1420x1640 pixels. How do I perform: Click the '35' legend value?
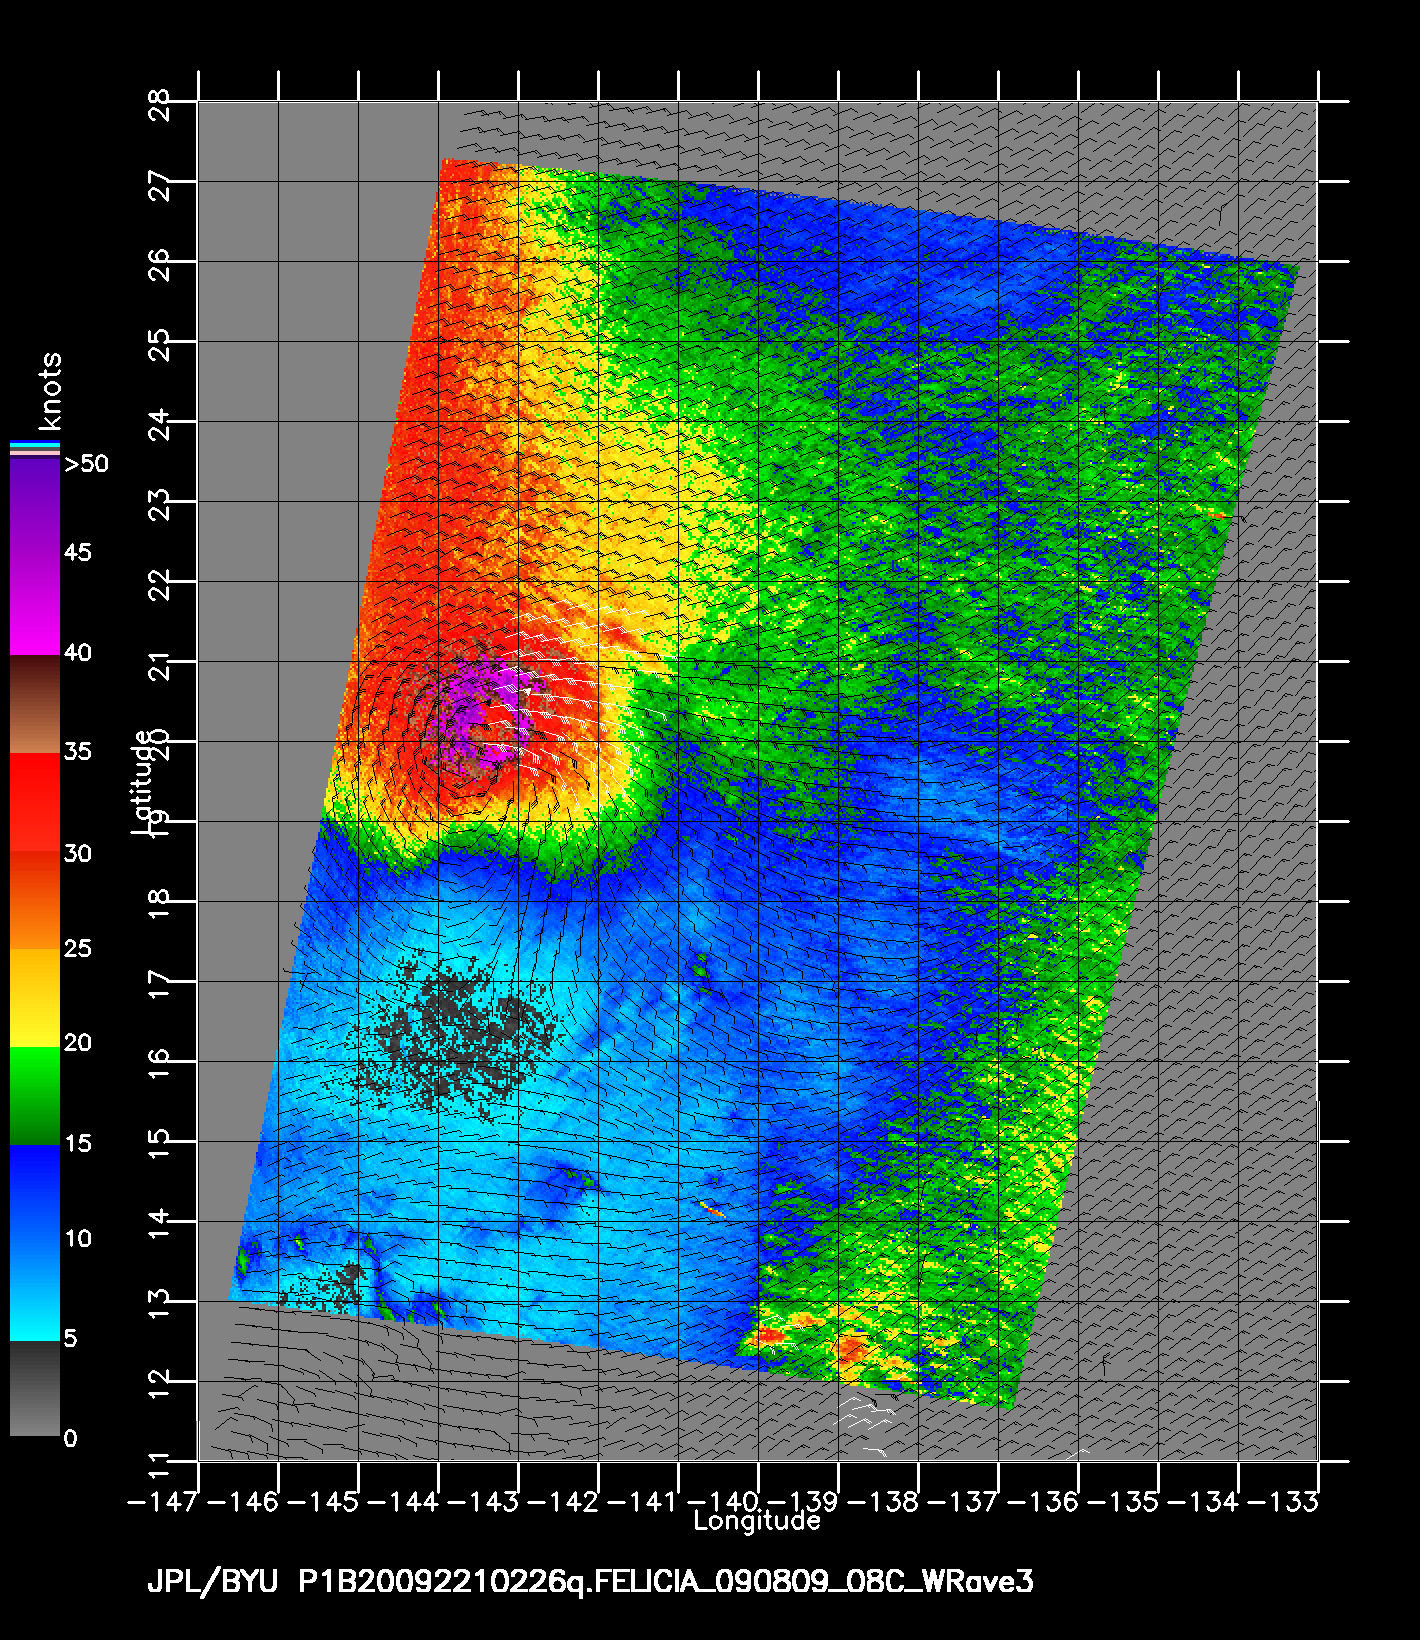click(x=78, y=751)
